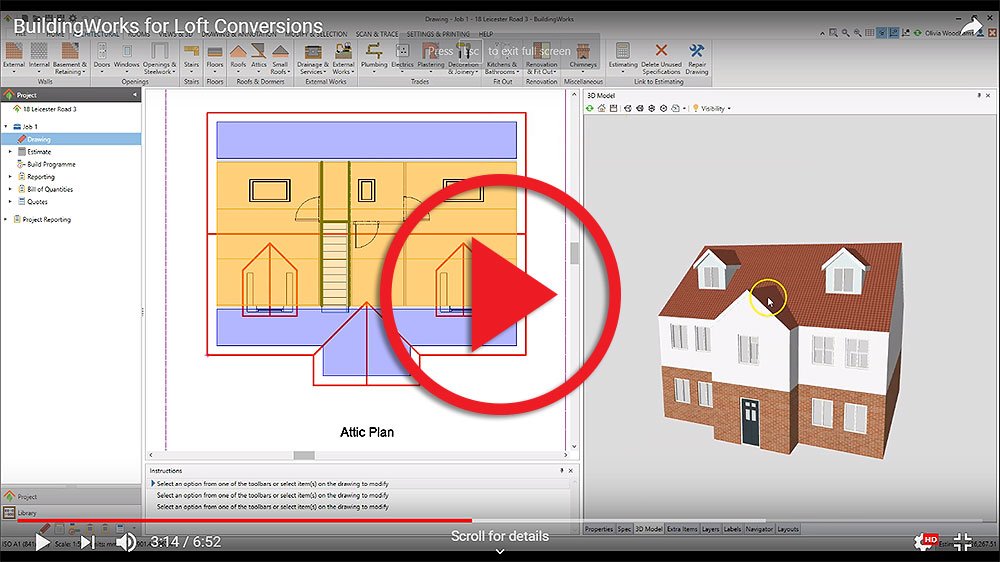Open Drainage & Services tool
The height and width of the screenshot is (562, 1000).
312,57
